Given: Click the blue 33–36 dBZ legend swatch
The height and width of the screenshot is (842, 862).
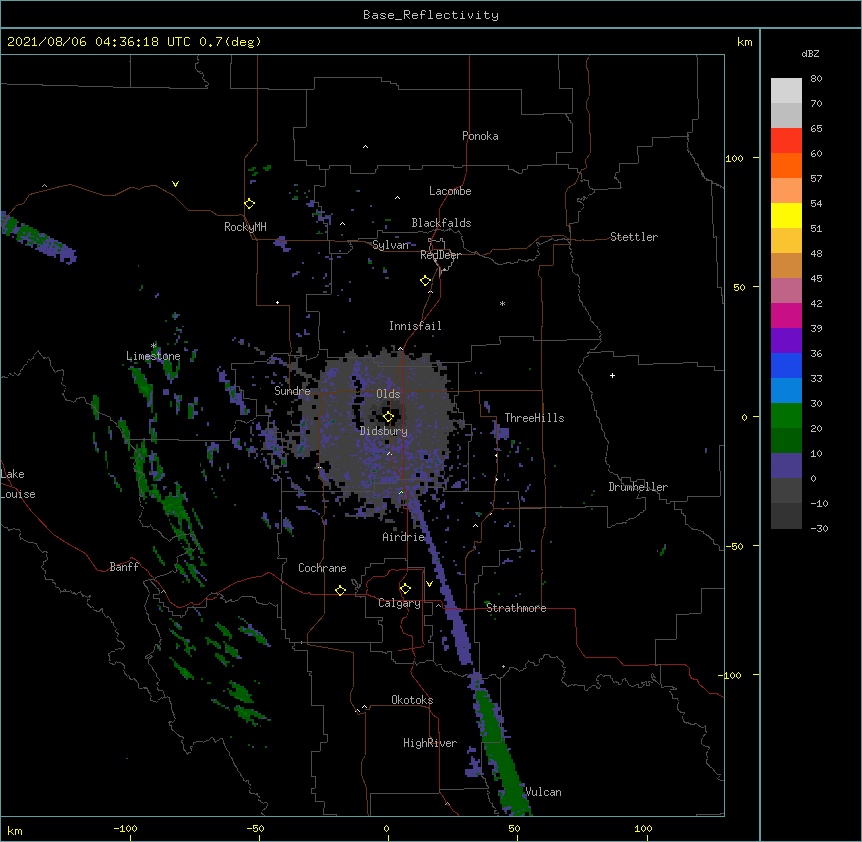Looking at the screenshot, I should click(x=786, y=365).
